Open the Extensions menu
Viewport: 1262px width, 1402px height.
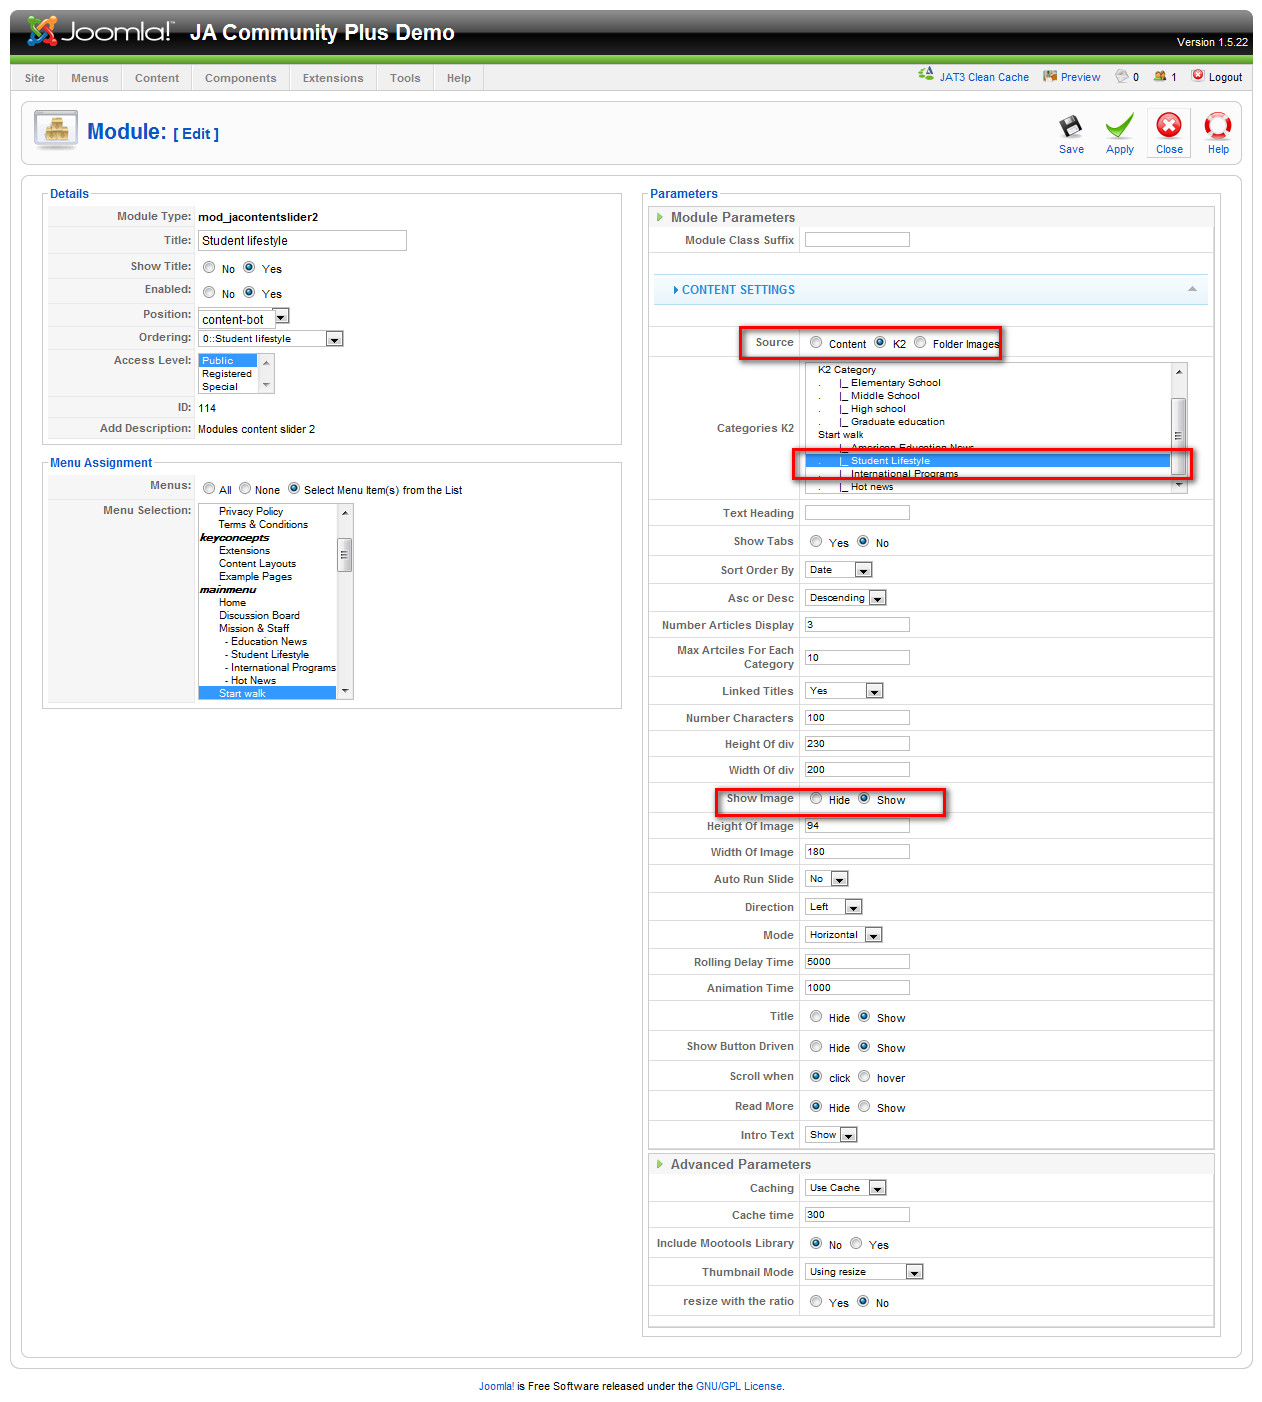(x=333, y=78)
